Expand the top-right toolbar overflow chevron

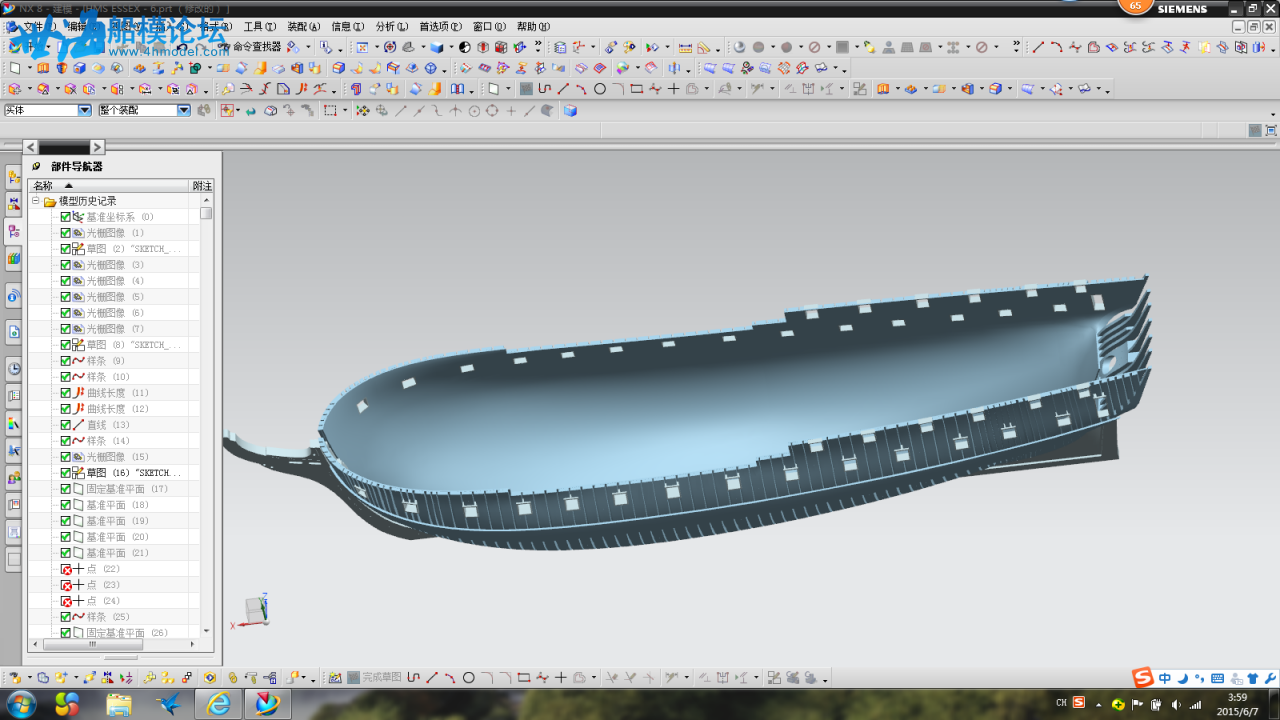pyautogui.click(x=1016, y=46)
